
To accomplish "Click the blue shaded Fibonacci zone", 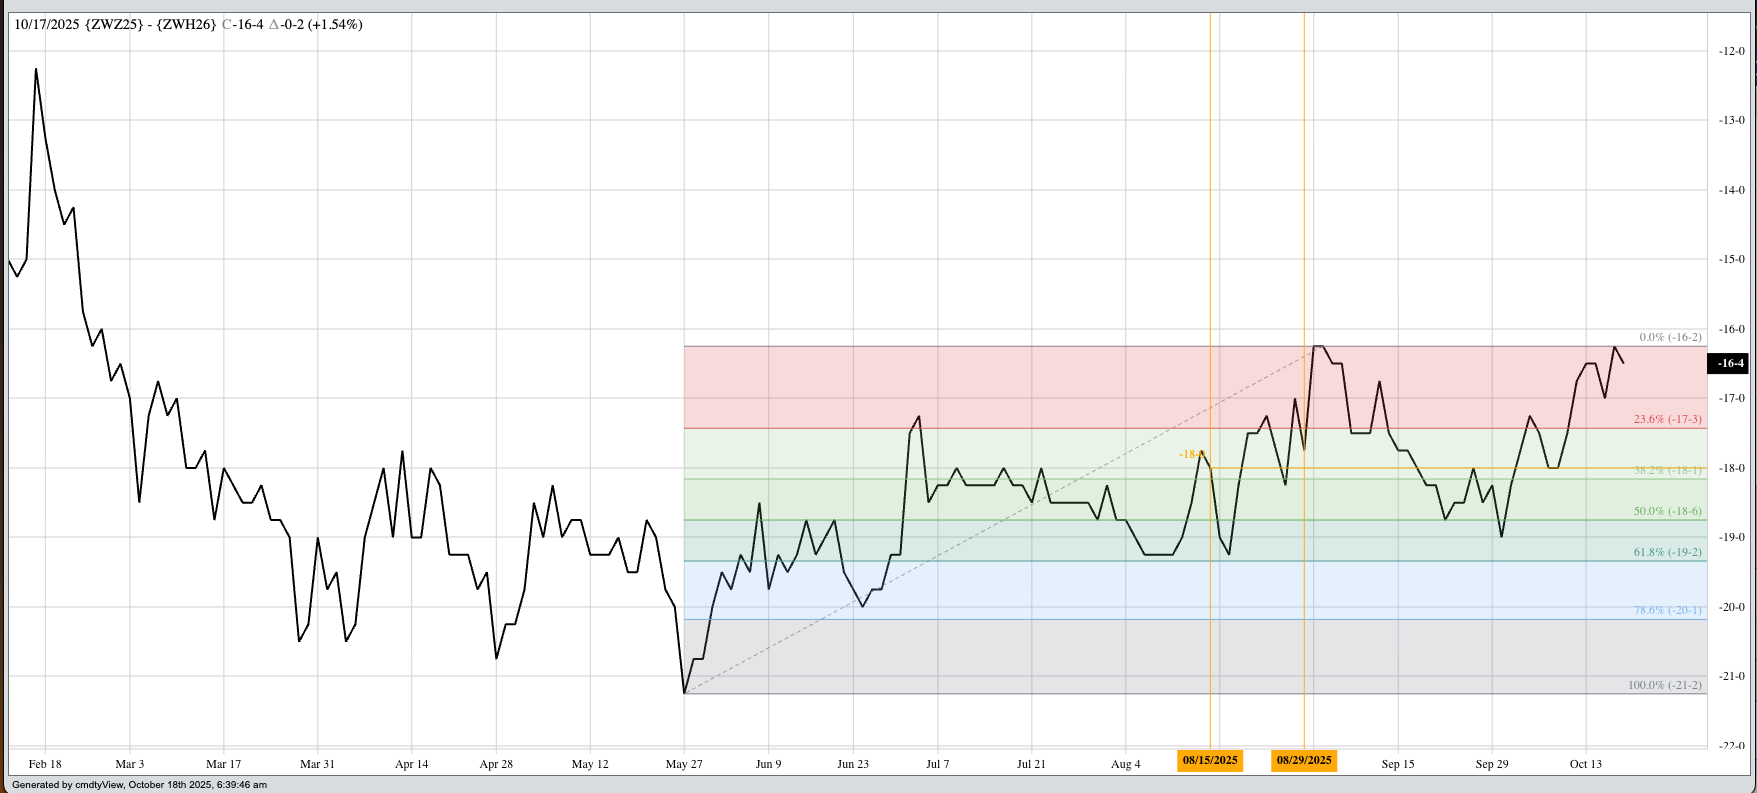I will pos(1000,590).
